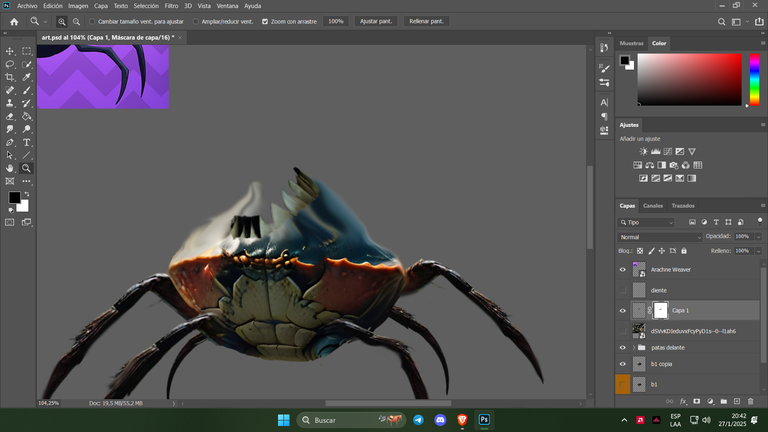Viewport: 768px width, 432px height.
Task: Open the Normal blend mode dropdown
Action: [x=659, y=237]
